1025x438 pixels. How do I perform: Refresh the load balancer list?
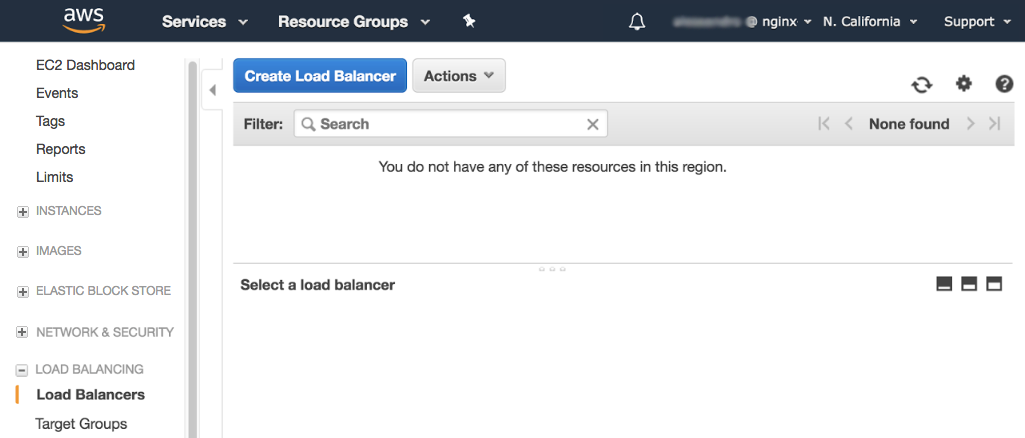921,85
